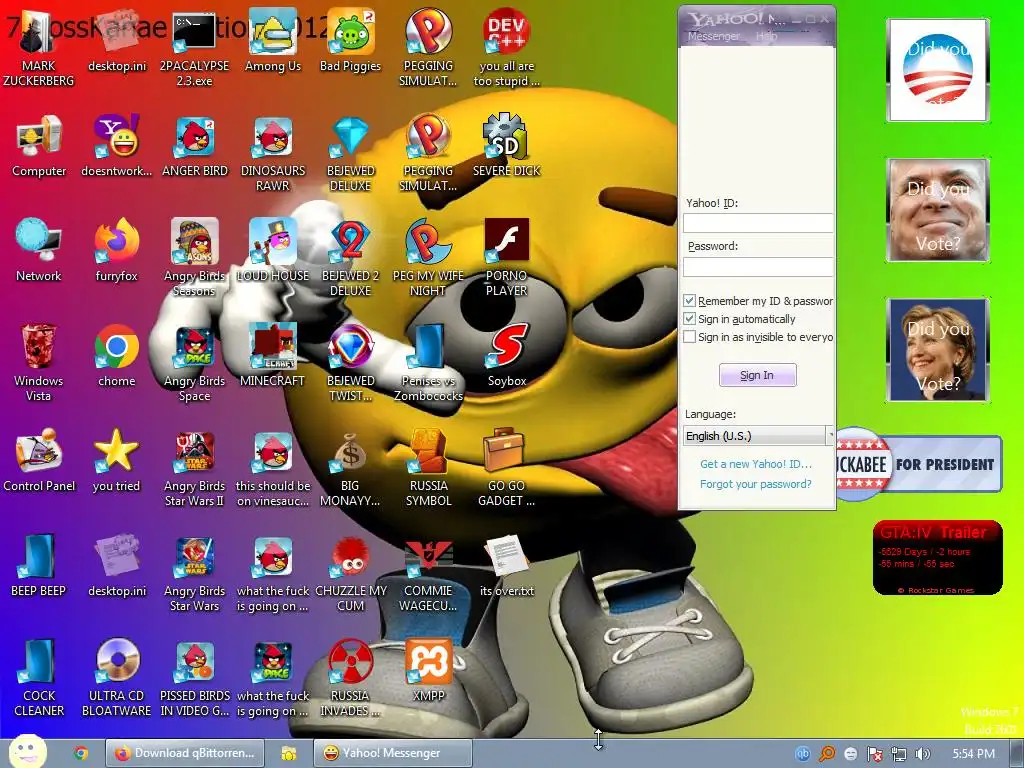The image size is (1024, 768).
Task: Open the Start menu smiley button
Action: pos(27,752)
